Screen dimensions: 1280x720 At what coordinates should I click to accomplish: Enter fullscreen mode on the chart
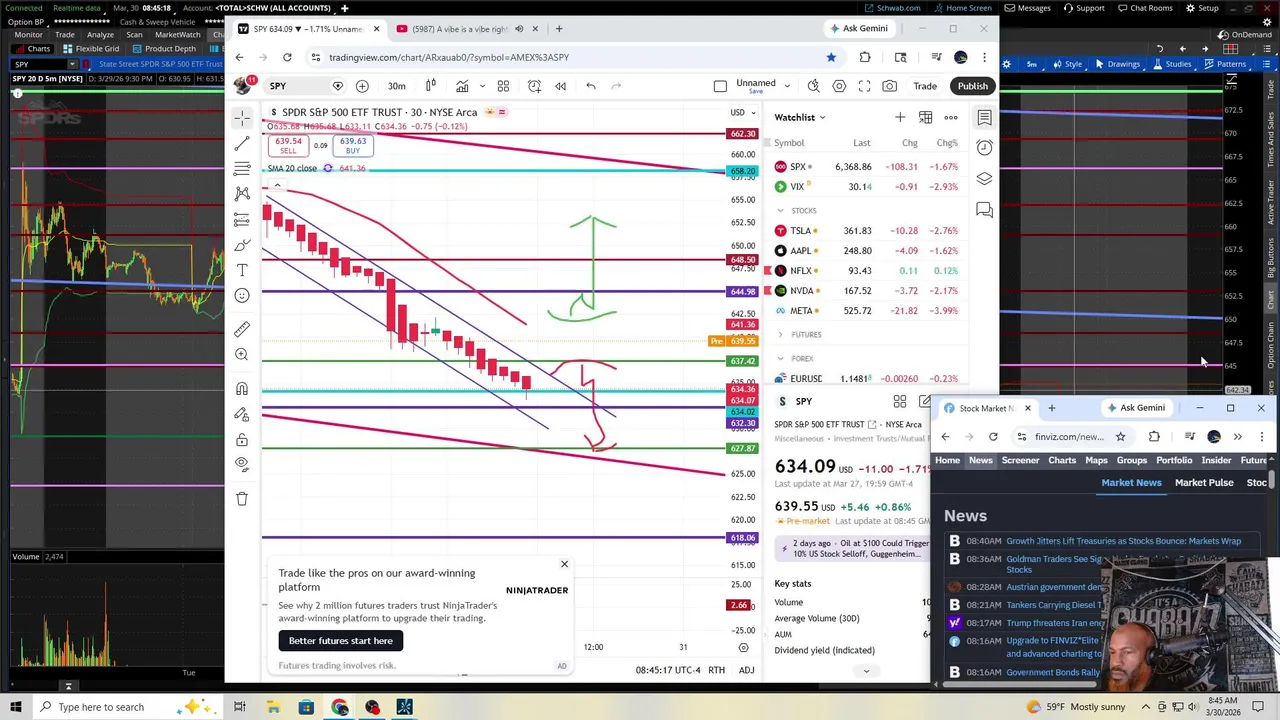tap(864, 86)
